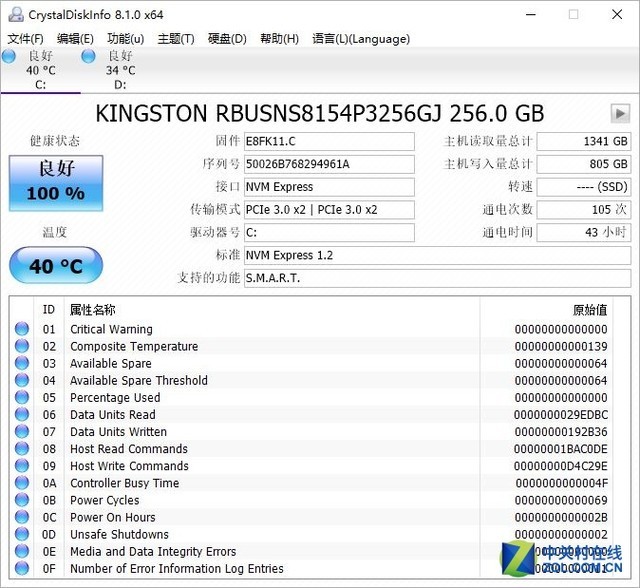Click the standard field NVM Express 1.2
The width and height of the screenshot is (640, 588).
(437, 255)
